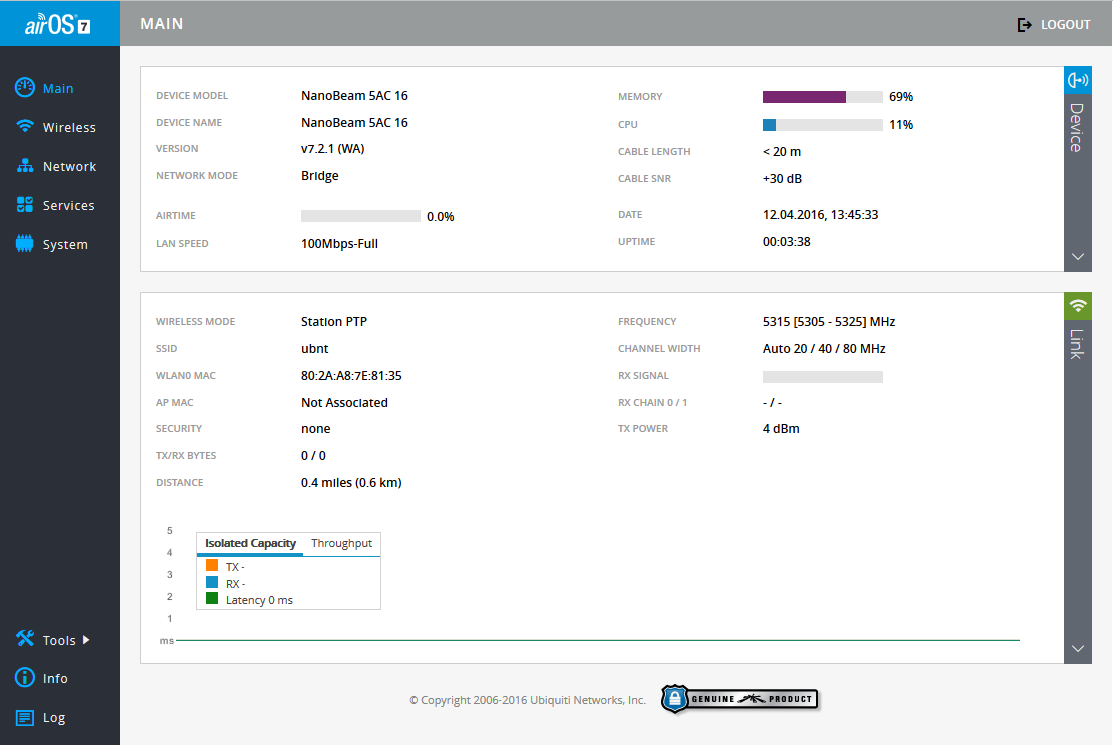Open the Tools submenu

tap(59, 640)
